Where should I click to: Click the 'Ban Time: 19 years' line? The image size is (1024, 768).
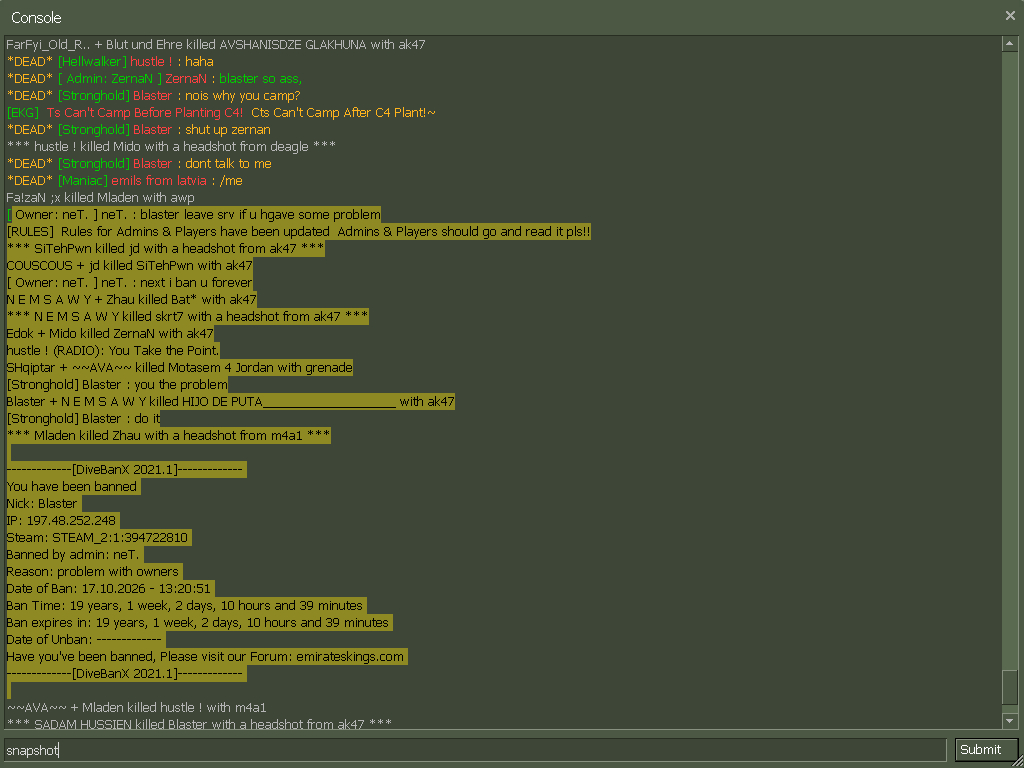click(186, 605)
